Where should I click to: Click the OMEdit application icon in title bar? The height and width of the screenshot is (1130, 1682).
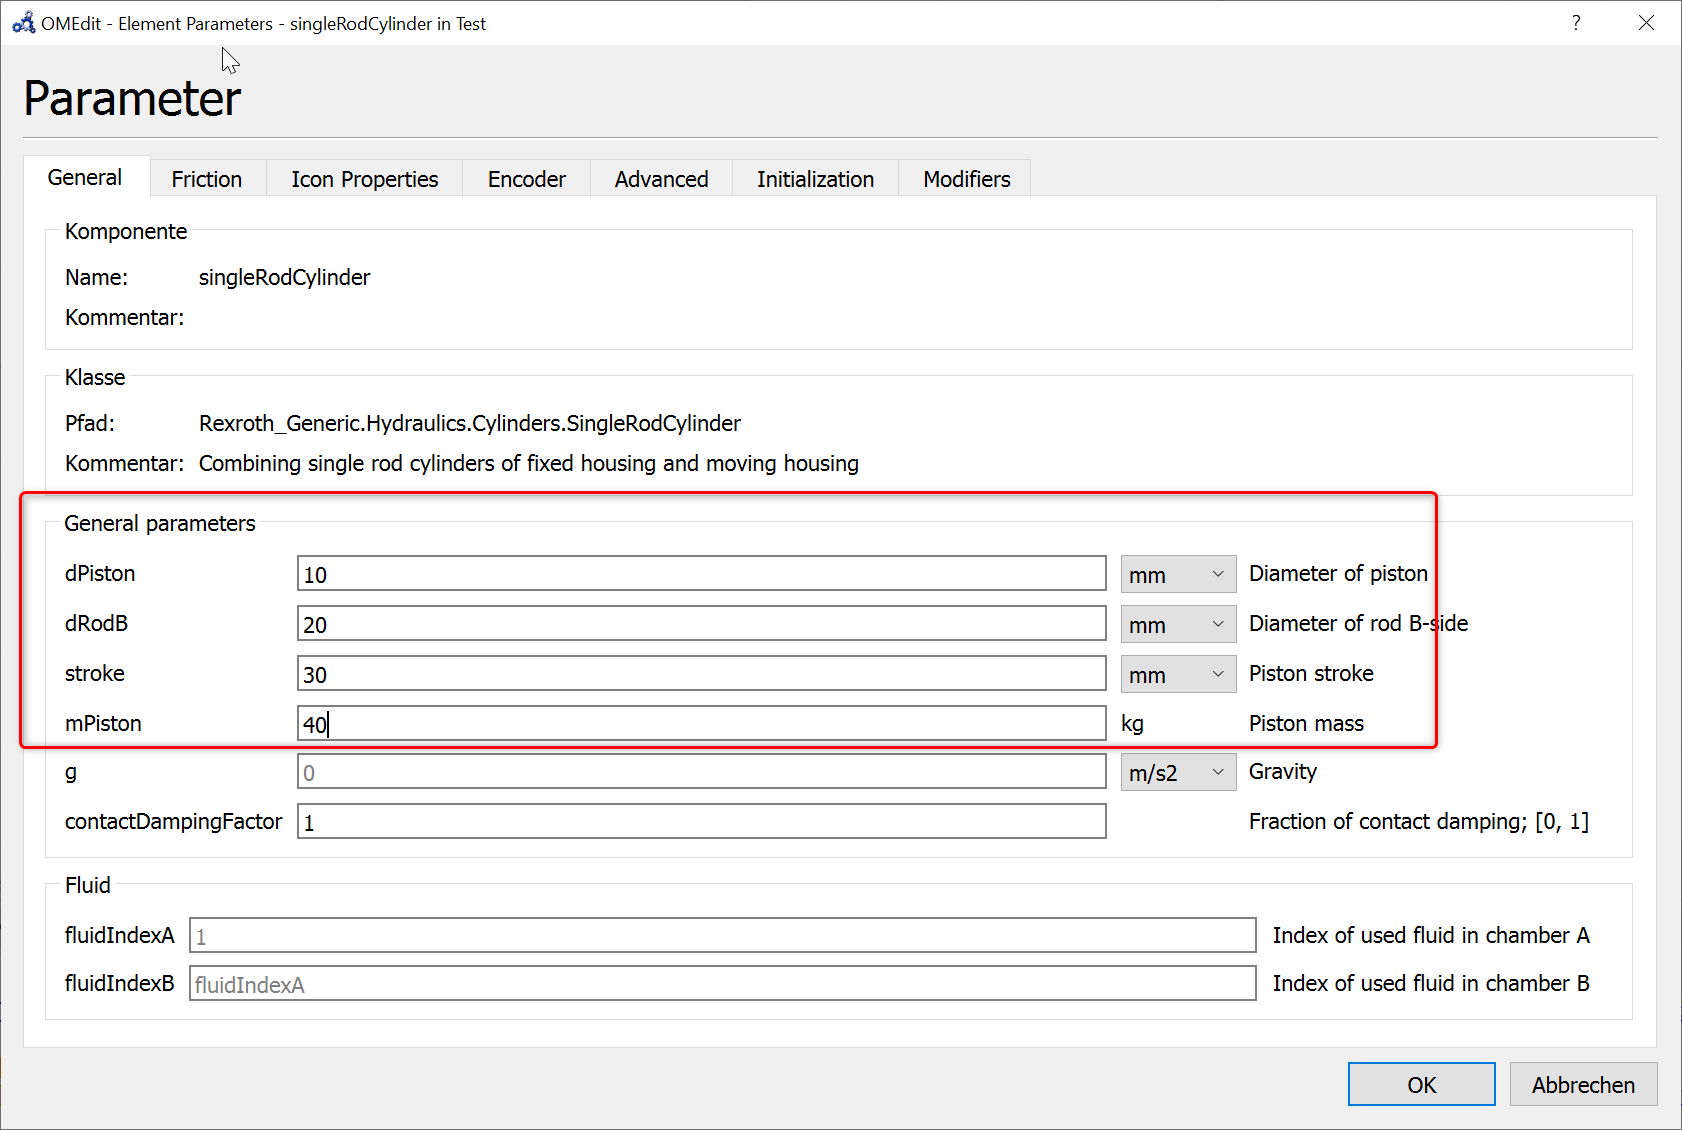tap(21, 22)
